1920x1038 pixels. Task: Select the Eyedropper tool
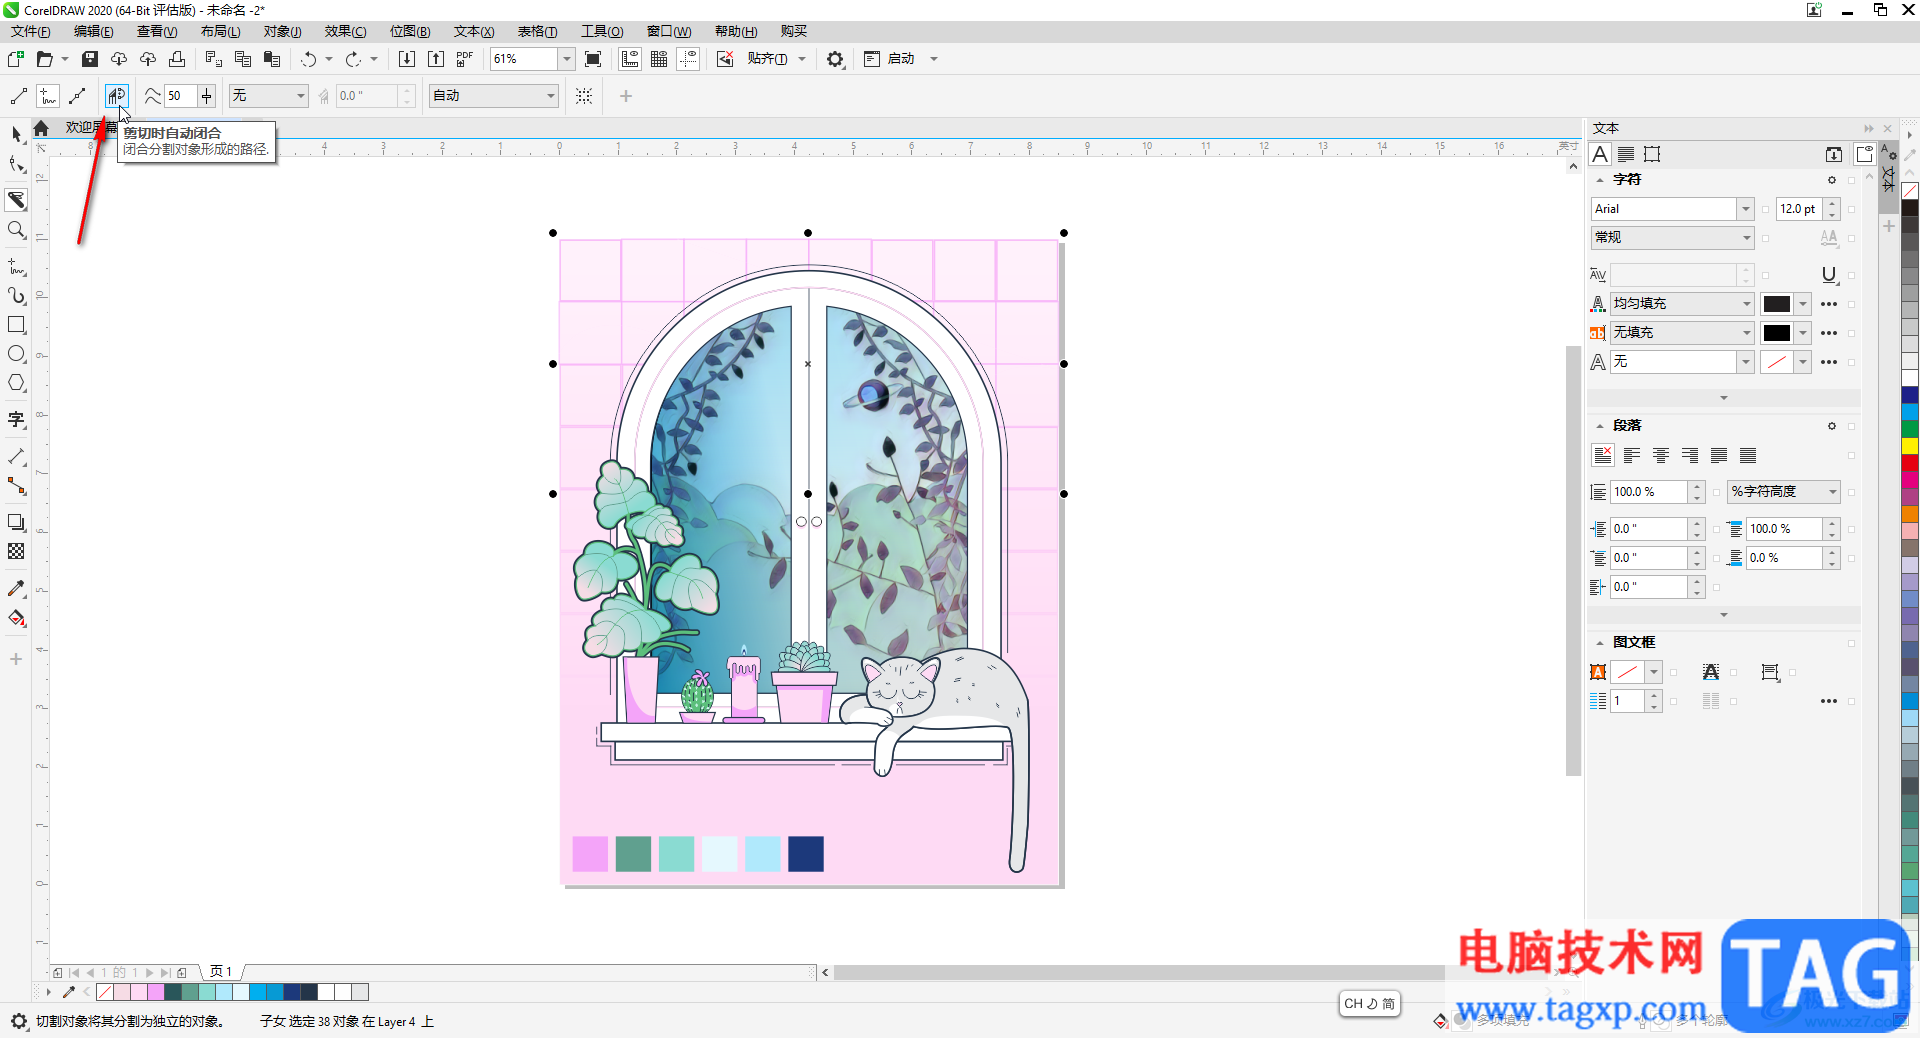click(x=16, y=589)
